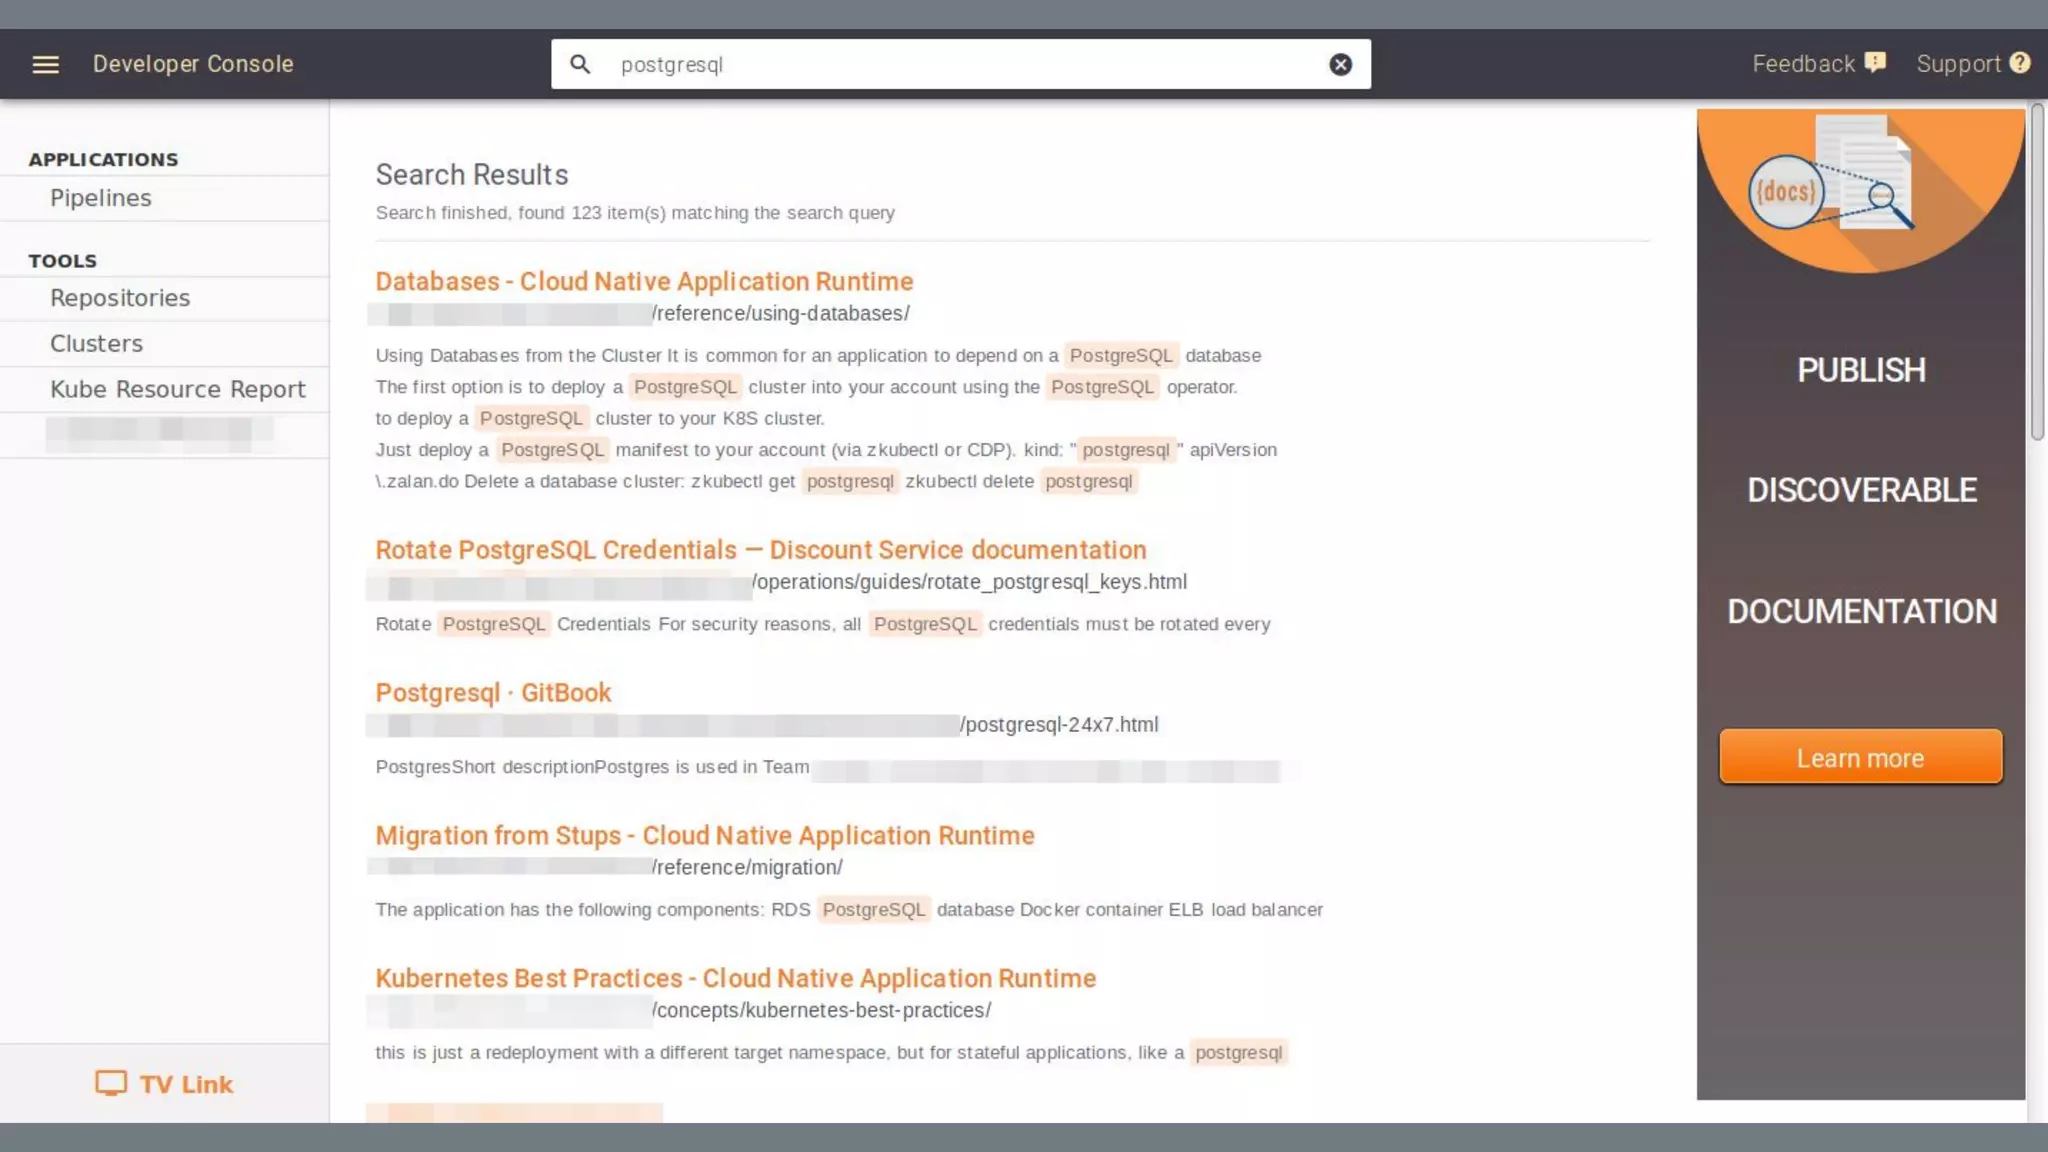The width and height of the screenshot is (2048, 1152).
Task: Click the TV Link monitor icon
Action: coord(111,1084)
